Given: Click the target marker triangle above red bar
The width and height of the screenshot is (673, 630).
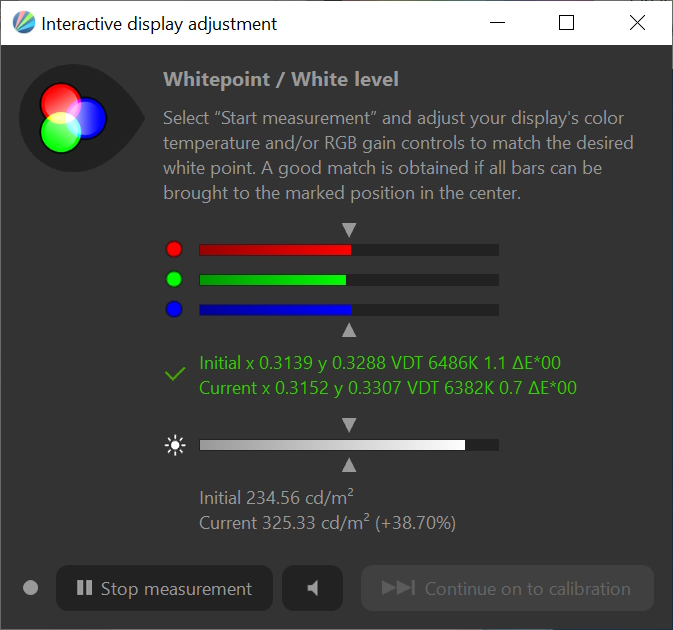Looking at the screenshot, I should click(349, 230).
